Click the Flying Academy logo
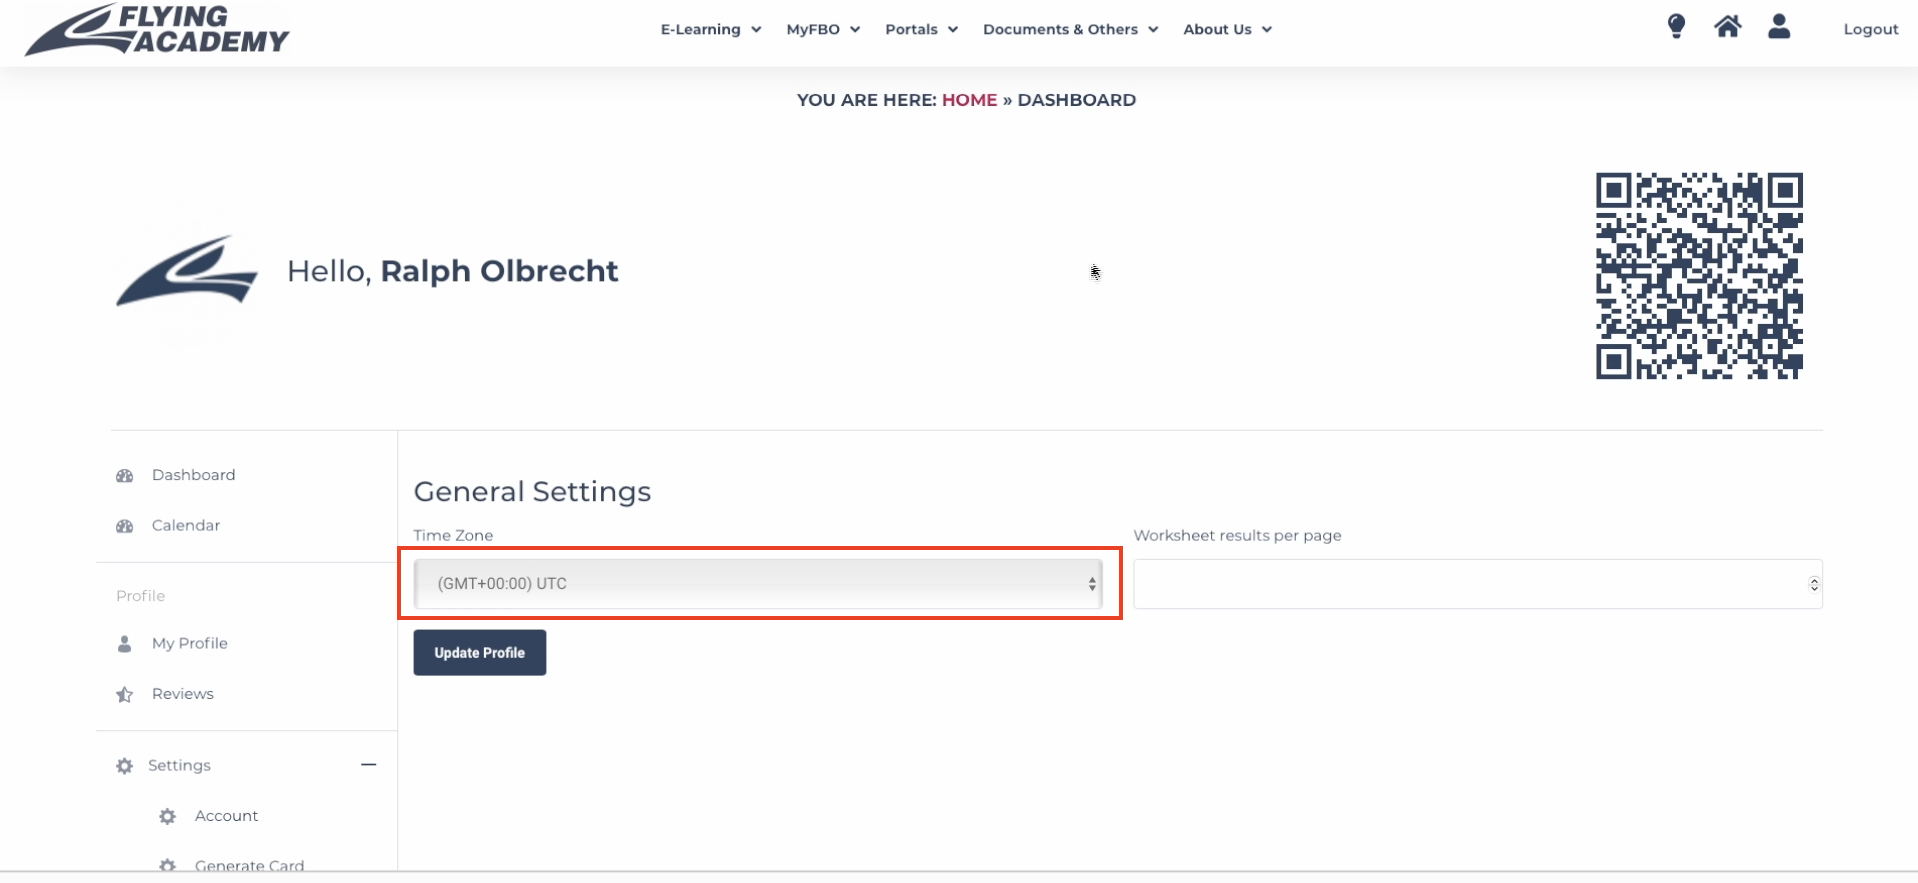This screenshot has height=883, width=1918. 157,29
